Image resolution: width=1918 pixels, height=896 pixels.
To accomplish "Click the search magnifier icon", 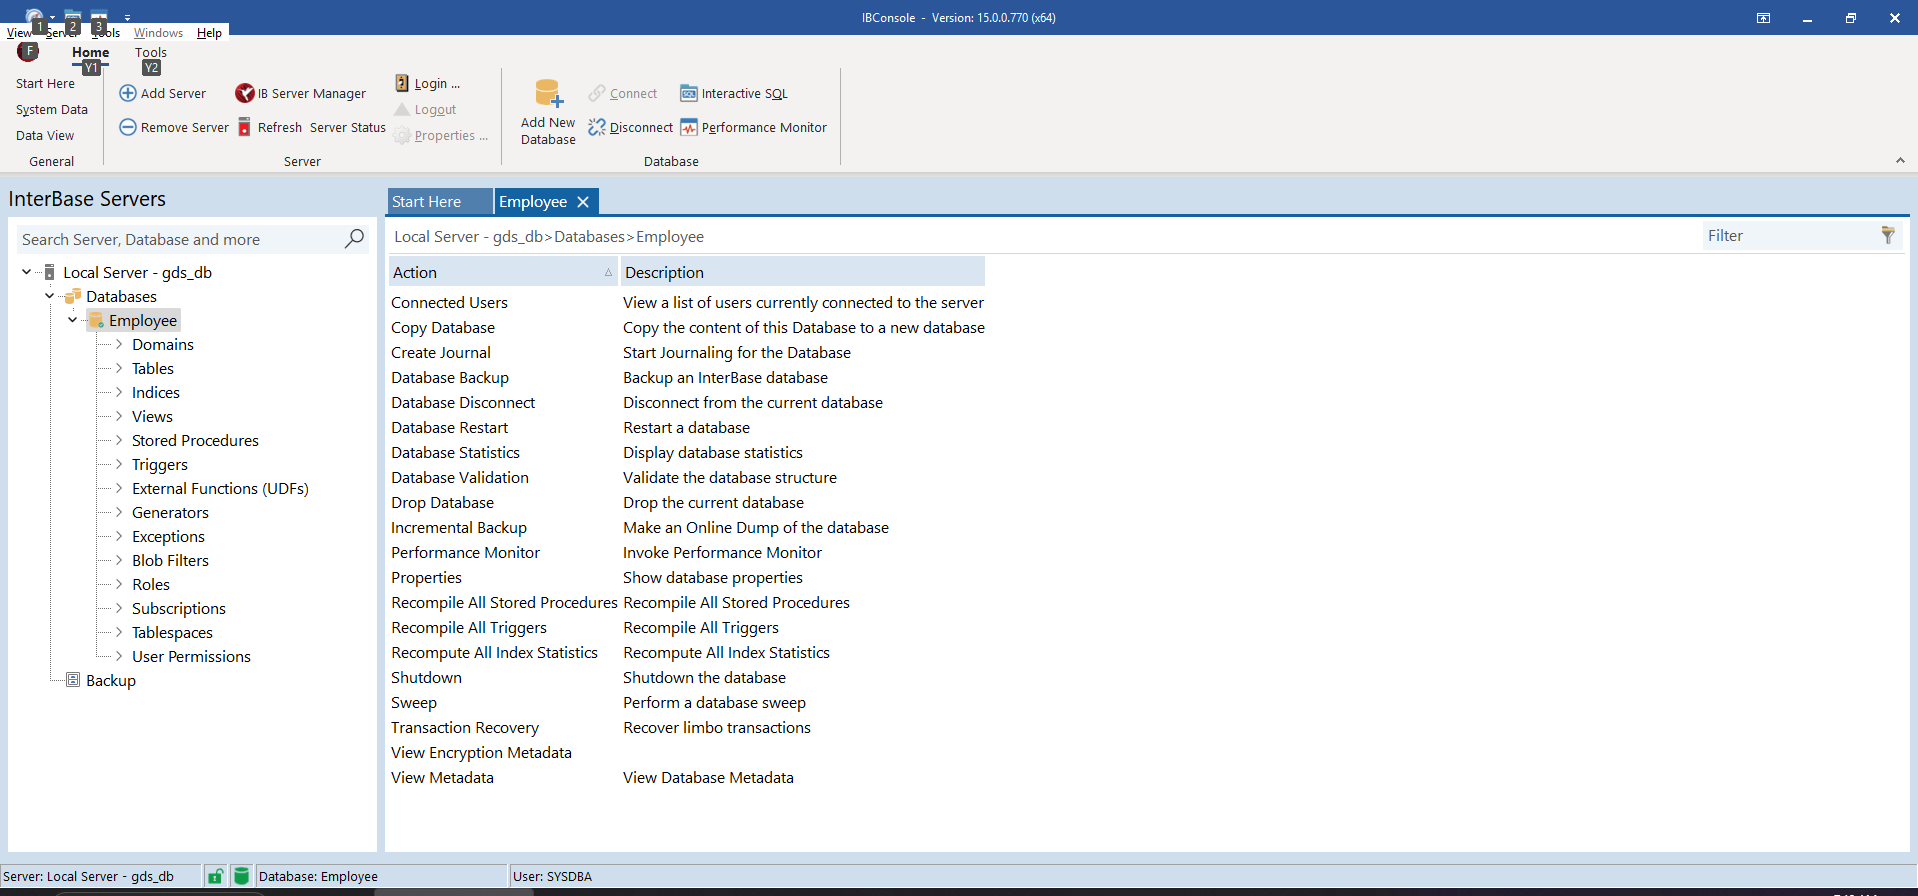I will pos(354,239).
